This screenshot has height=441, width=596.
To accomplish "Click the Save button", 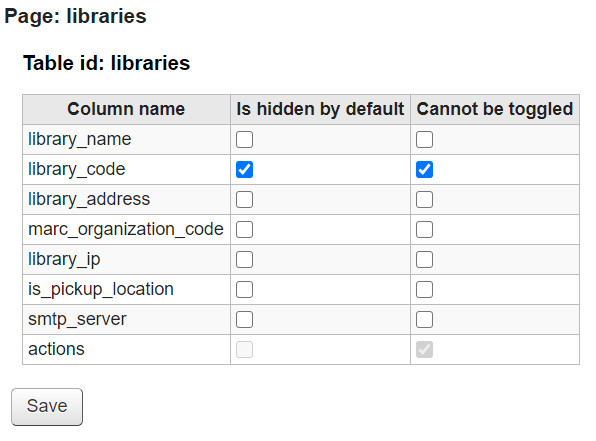I will (x=47, y=407).
